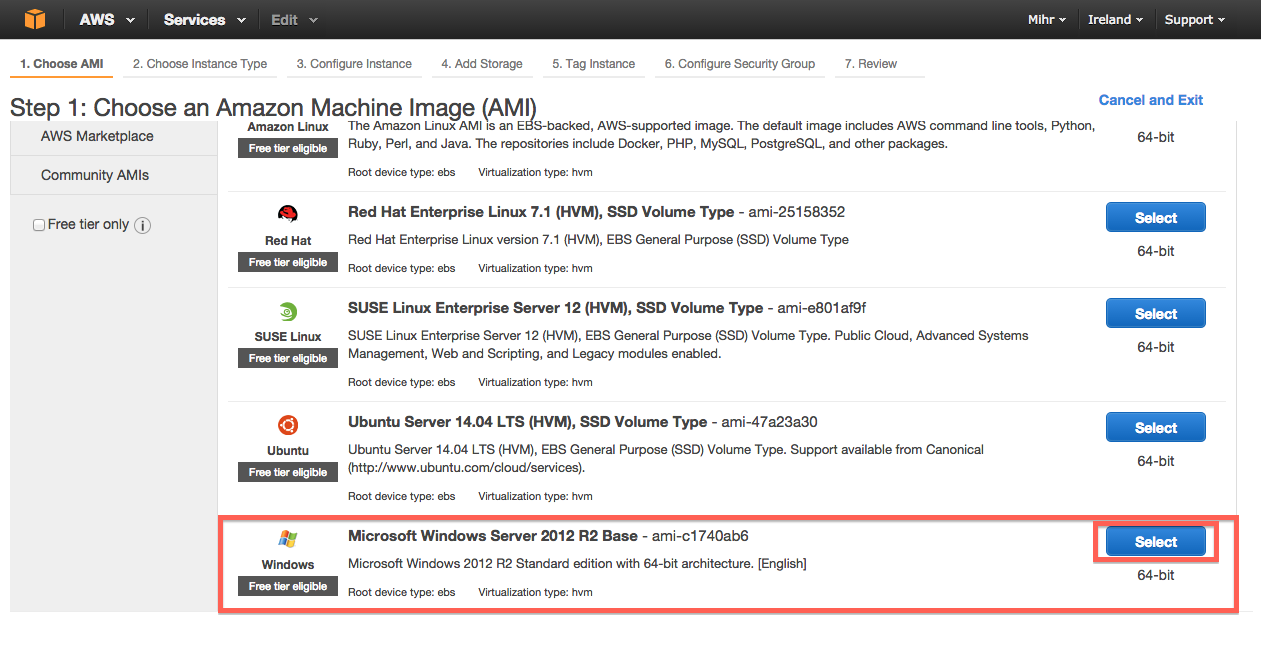Switch to 2. Choose Instance Type tab
The width and height of the screenshot is (1261, 671).
tap(200, 64)
